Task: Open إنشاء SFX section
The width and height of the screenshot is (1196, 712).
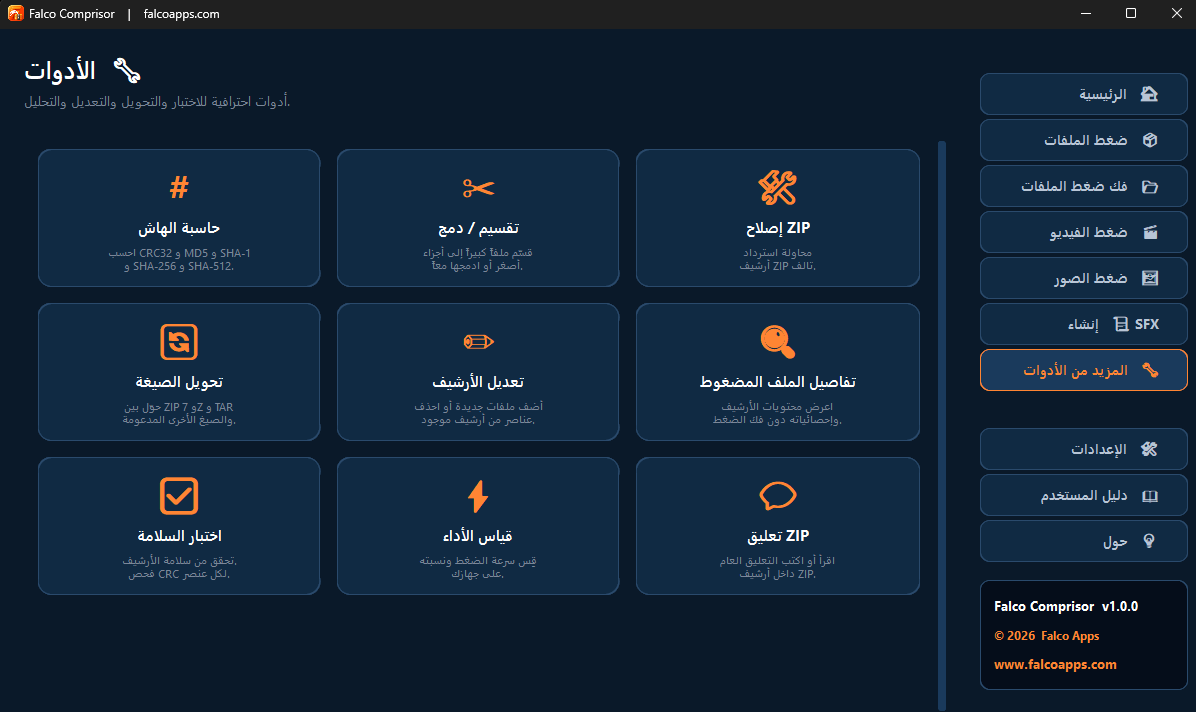Action: coord(1083,324)
